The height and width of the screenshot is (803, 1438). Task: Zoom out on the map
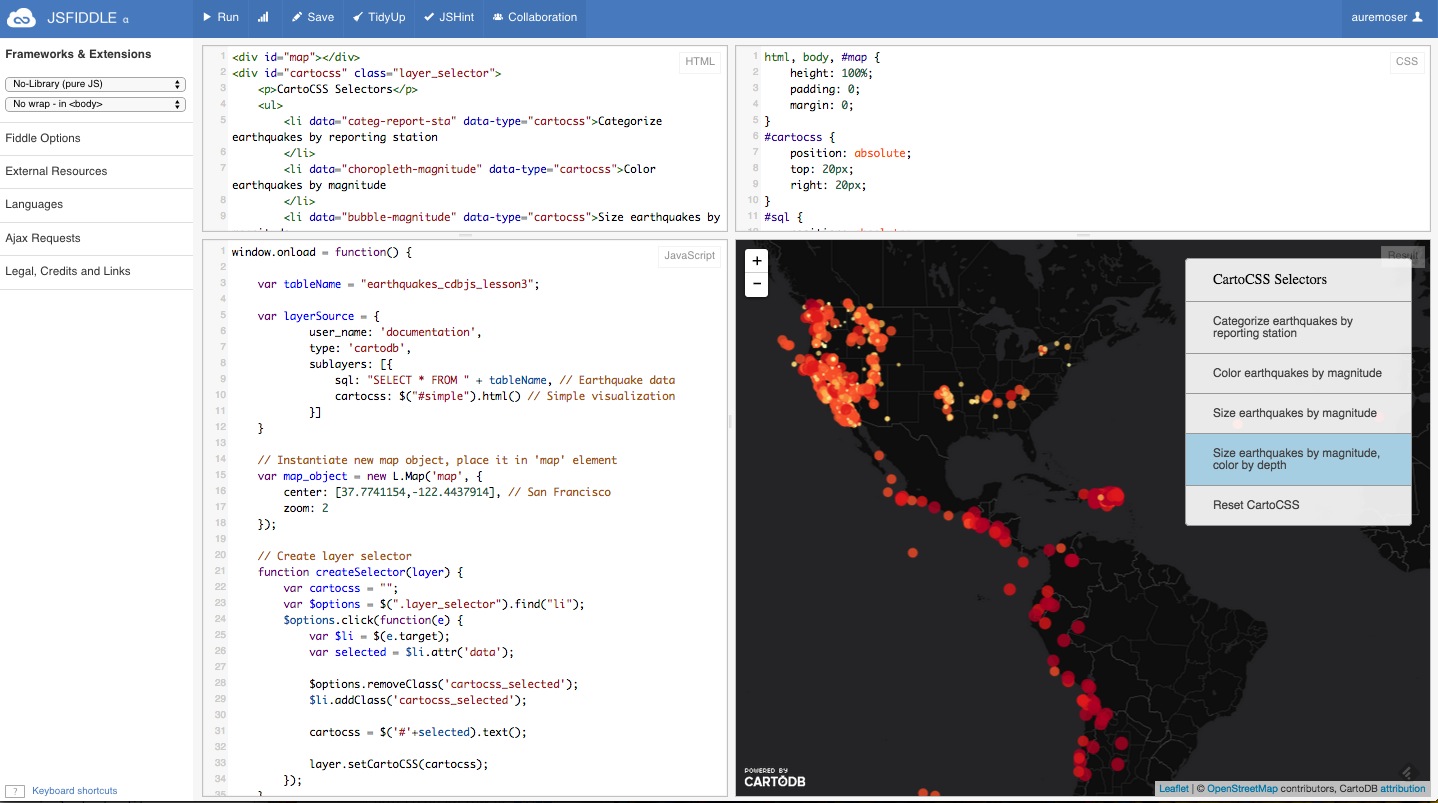[x=757, y=284]
